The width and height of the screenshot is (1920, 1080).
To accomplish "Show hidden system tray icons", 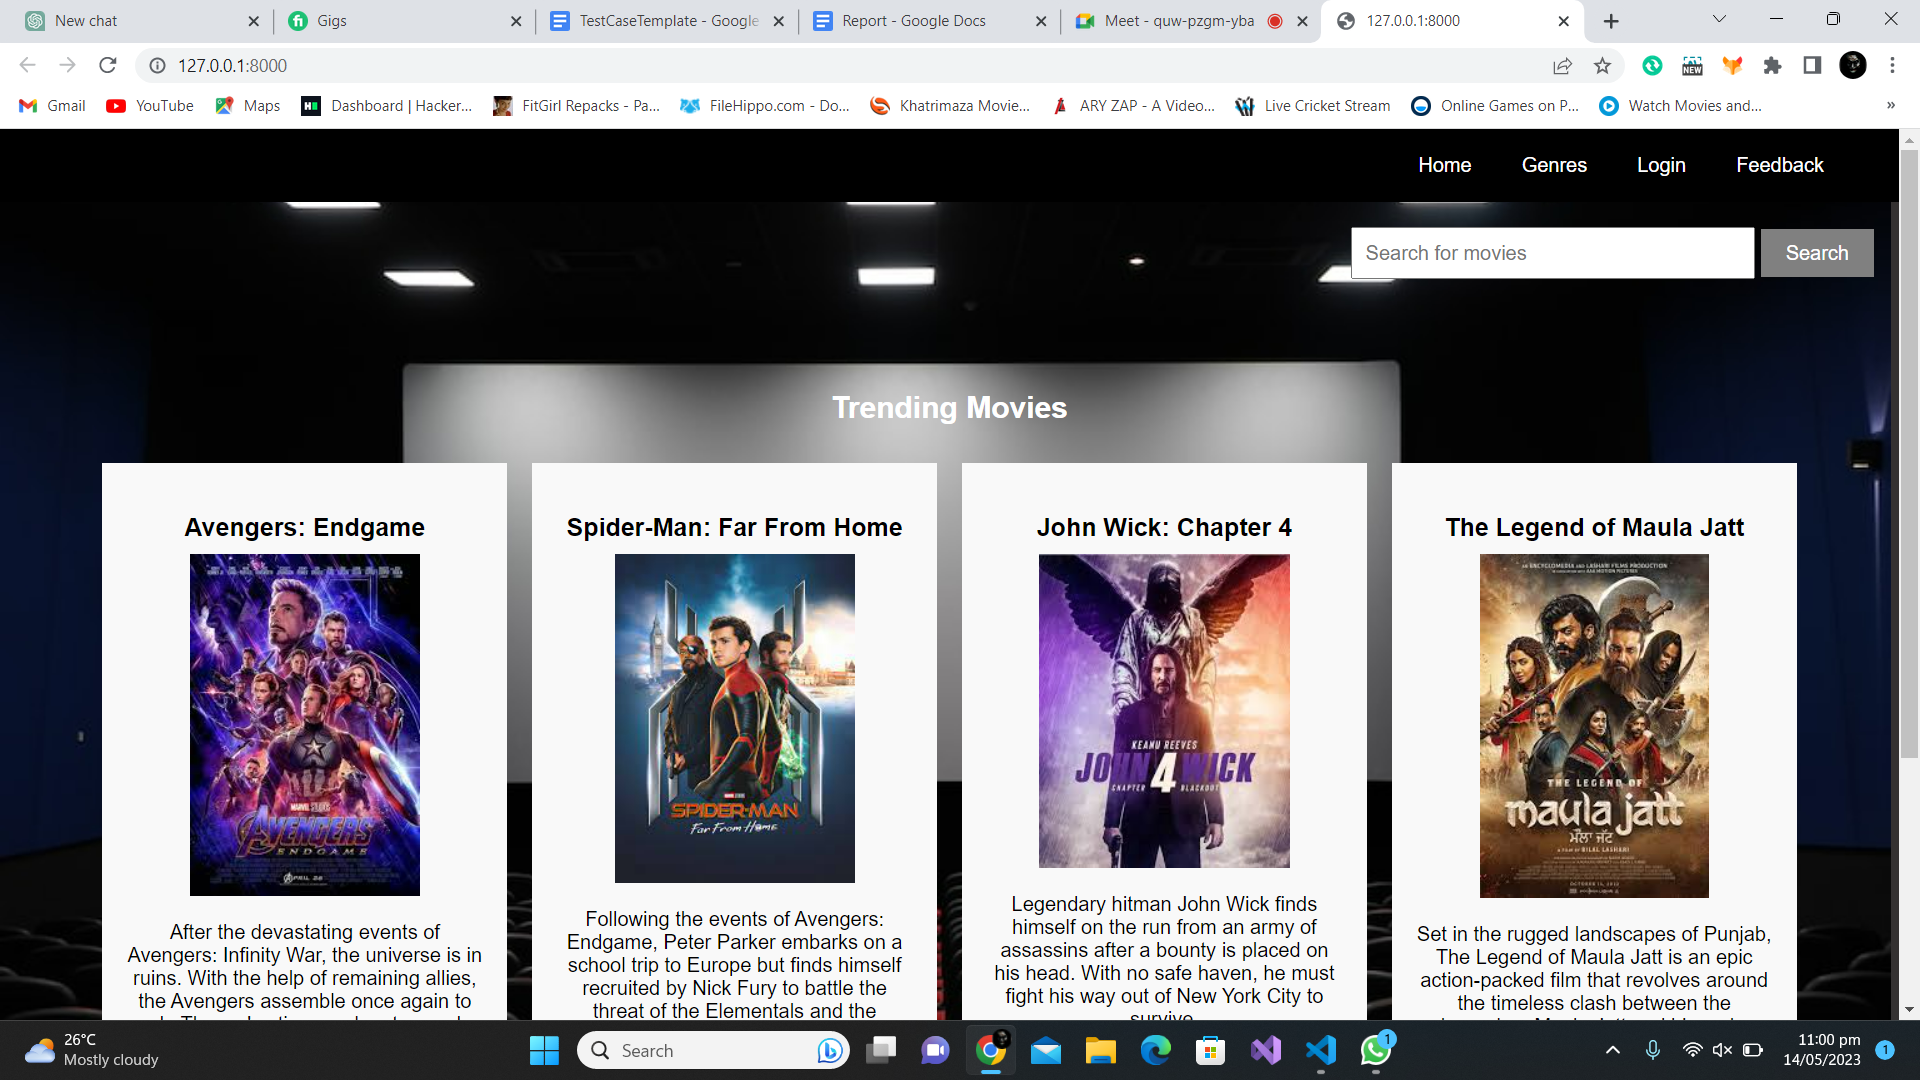I will click(1612, 1050).
